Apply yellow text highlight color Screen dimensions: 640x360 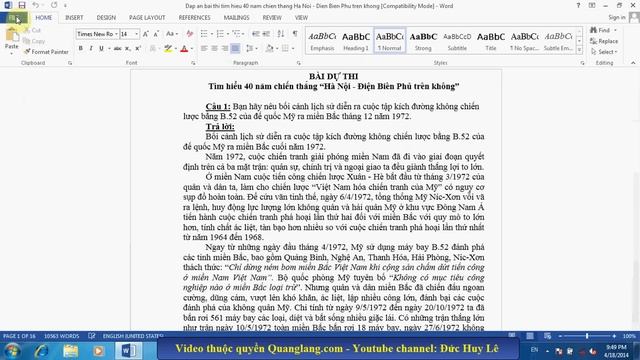point(168,49)
